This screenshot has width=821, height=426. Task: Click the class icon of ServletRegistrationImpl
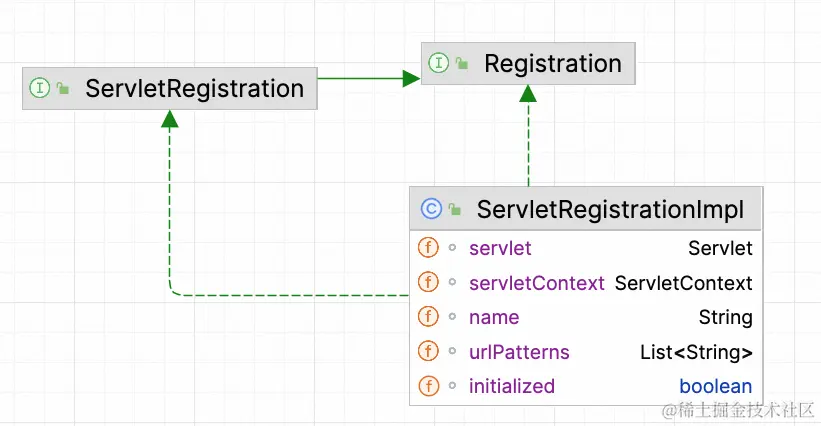(431, 209)
